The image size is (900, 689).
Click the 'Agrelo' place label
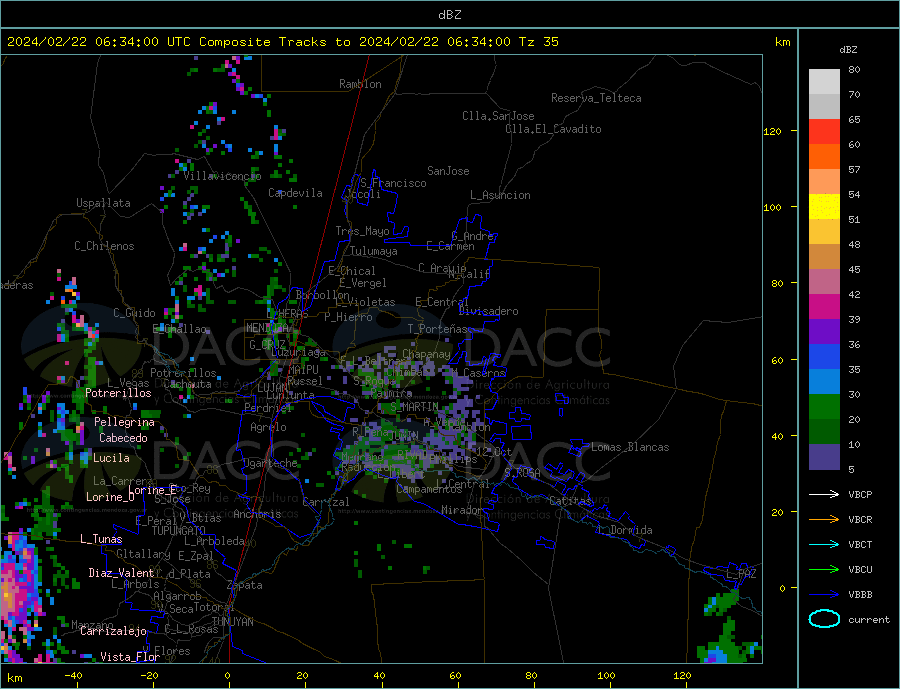268,427
